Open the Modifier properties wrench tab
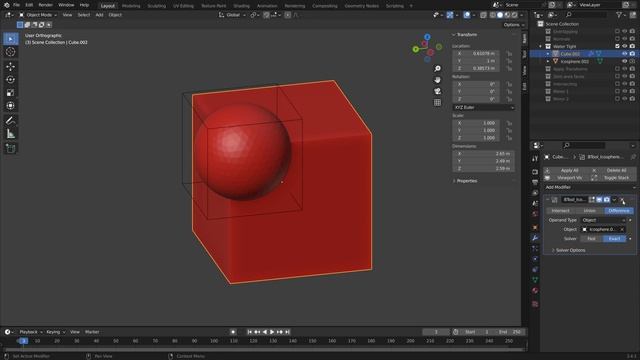 (x=535, y=238)
